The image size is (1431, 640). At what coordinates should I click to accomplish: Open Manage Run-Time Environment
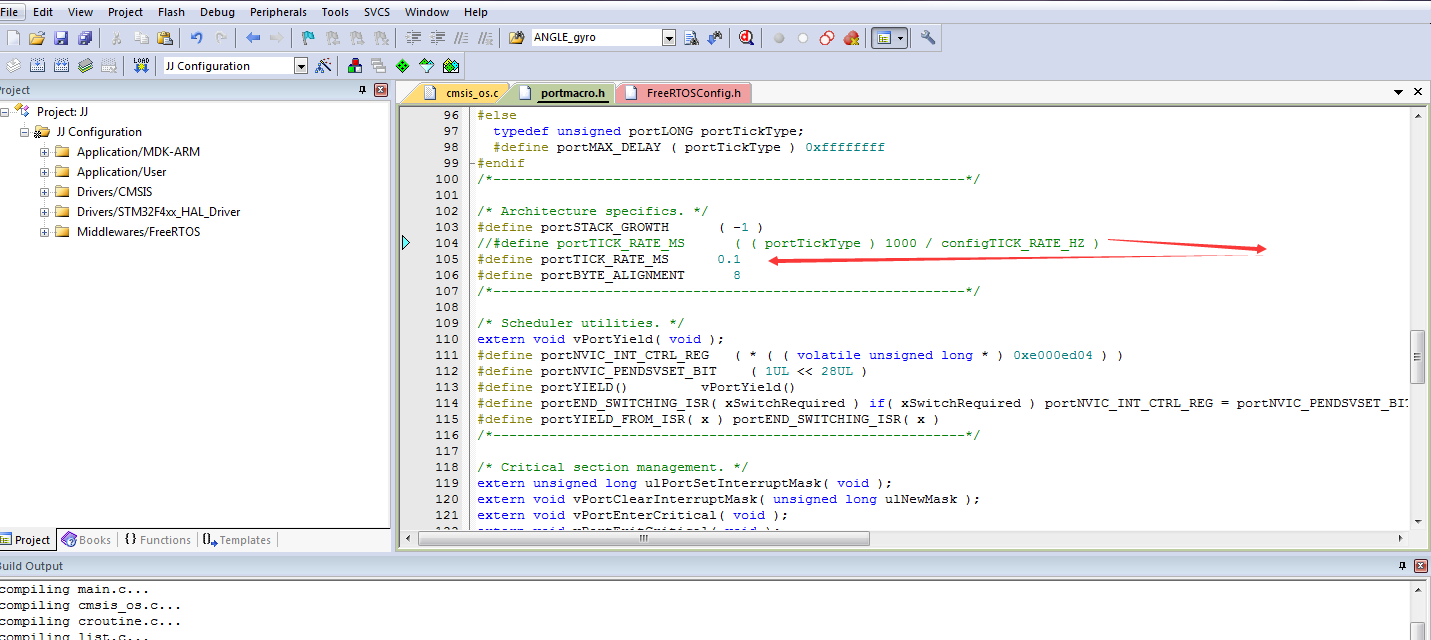403,66
